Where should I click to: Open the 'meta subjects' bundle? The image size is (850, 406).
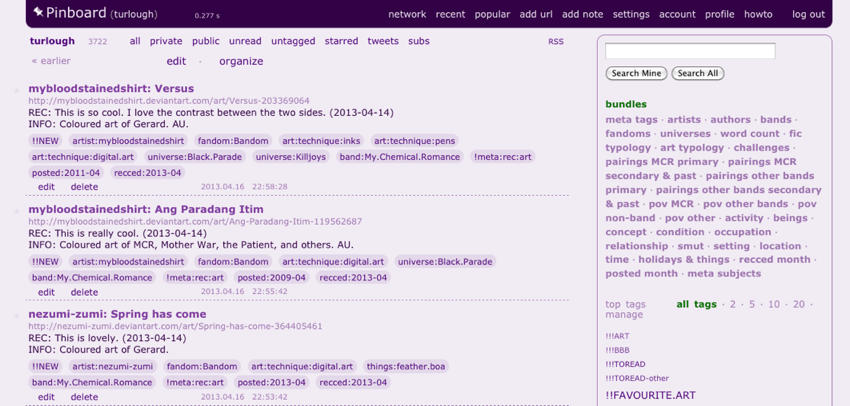point(724,274)
